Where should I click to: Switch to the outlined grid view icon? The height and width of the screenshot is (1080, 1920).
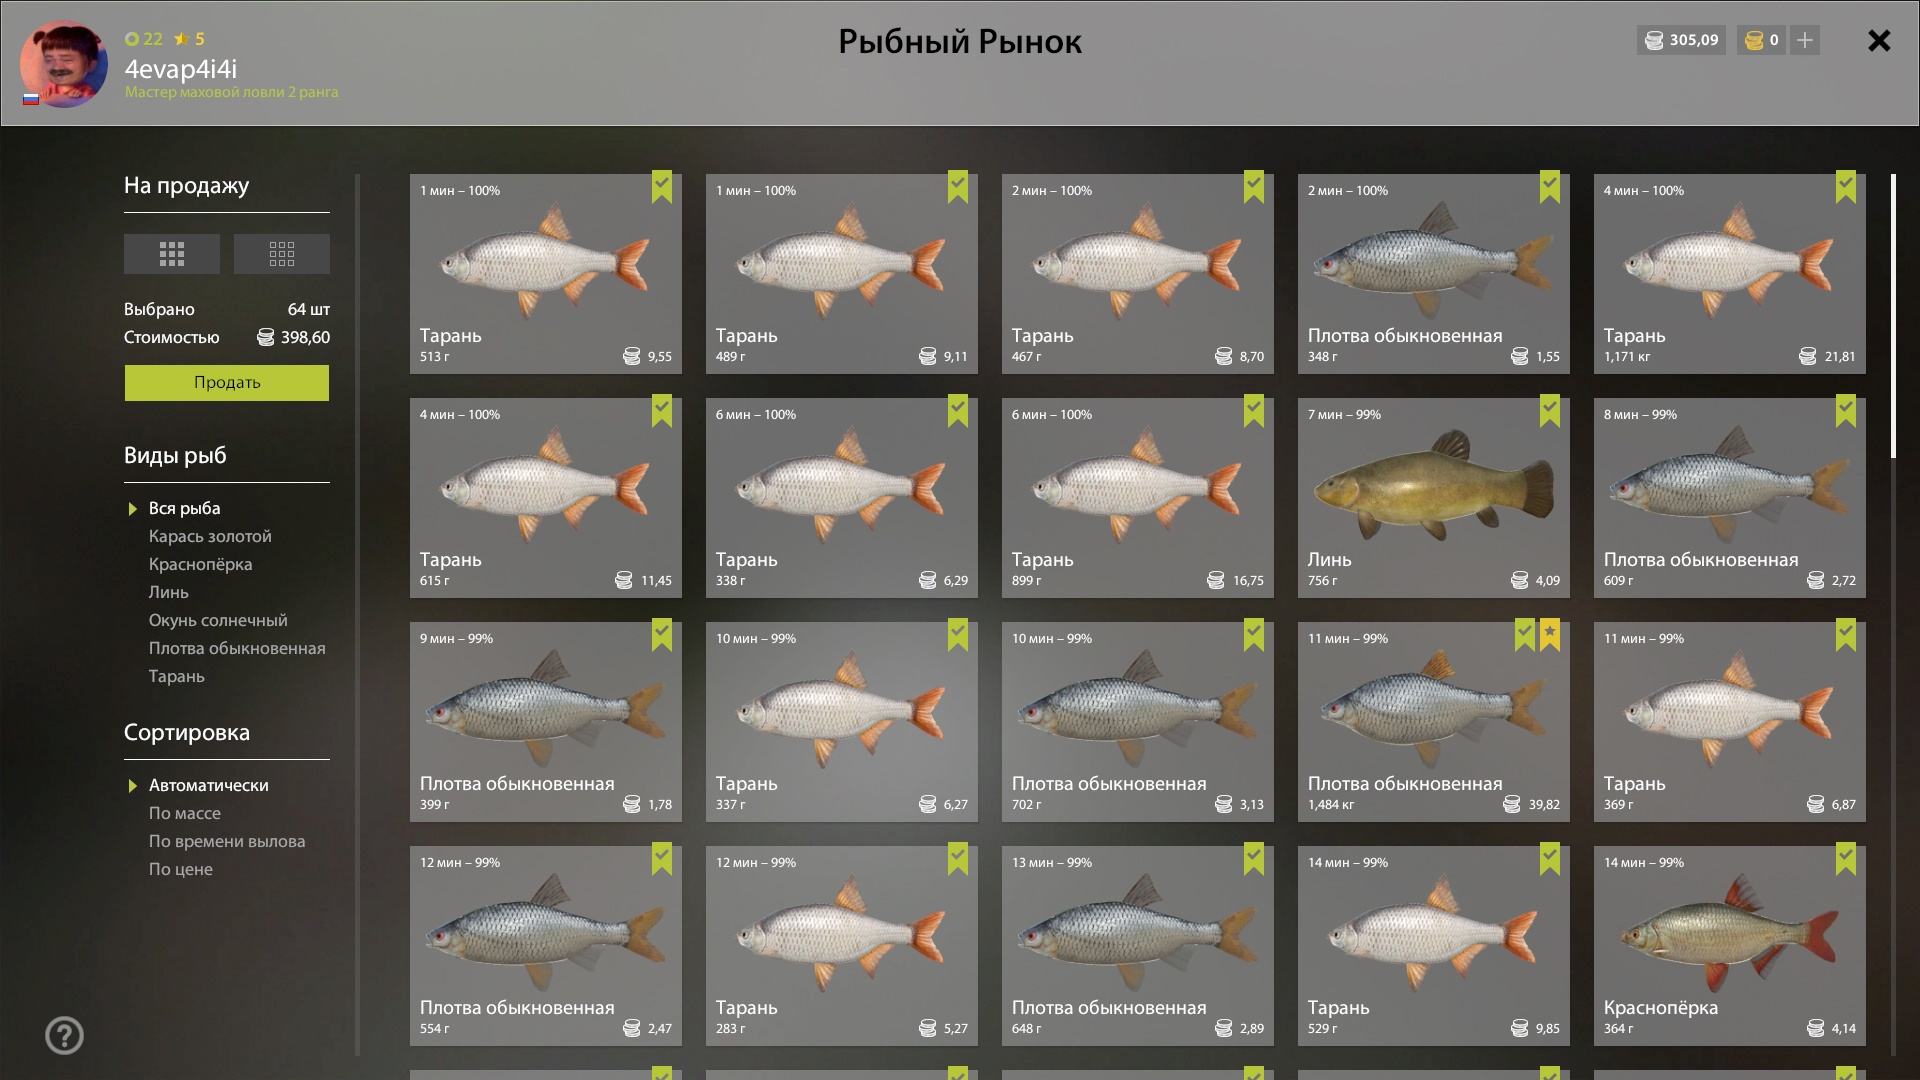click(x=282, y=254)
